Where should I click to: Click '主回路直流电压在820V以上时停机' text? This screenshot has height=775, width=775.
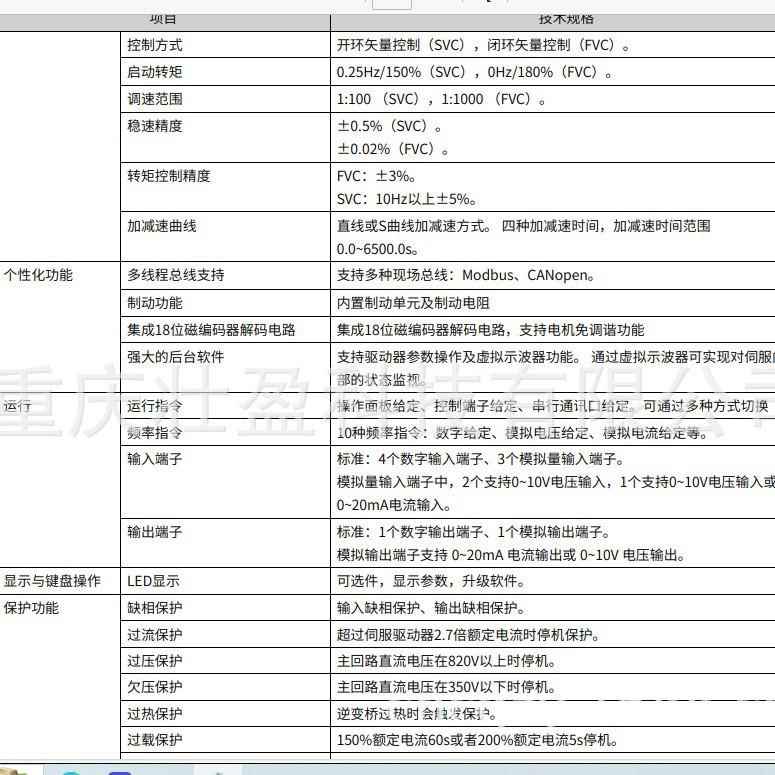[446, 660]
